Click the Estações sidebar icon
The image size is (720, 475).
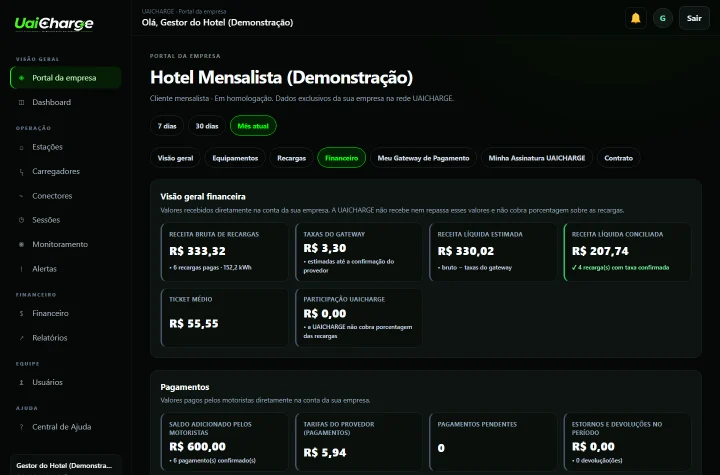tap(21, 147)
